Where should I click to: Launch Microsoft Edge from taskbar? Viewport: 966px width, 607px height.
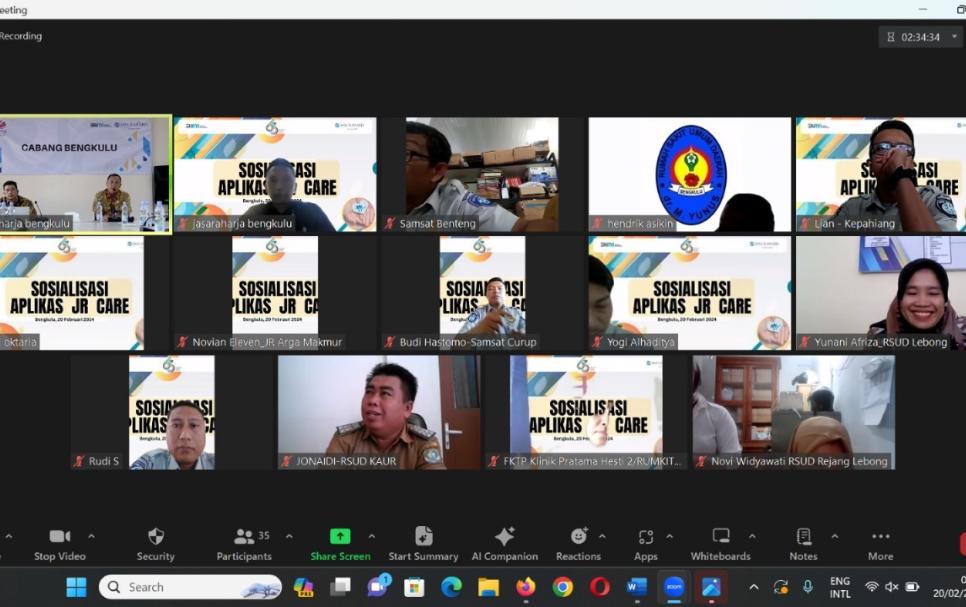coord(451,587)
